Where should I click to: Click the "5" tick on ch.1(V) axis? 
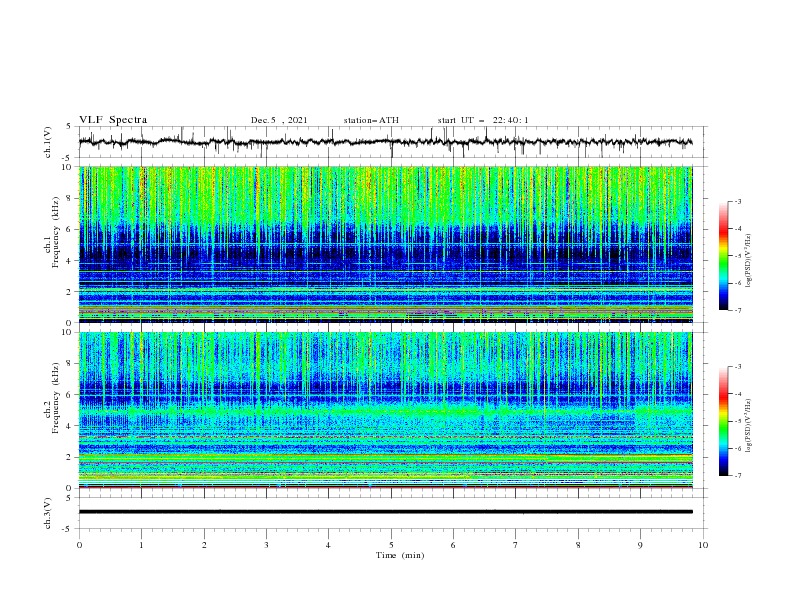69,127
